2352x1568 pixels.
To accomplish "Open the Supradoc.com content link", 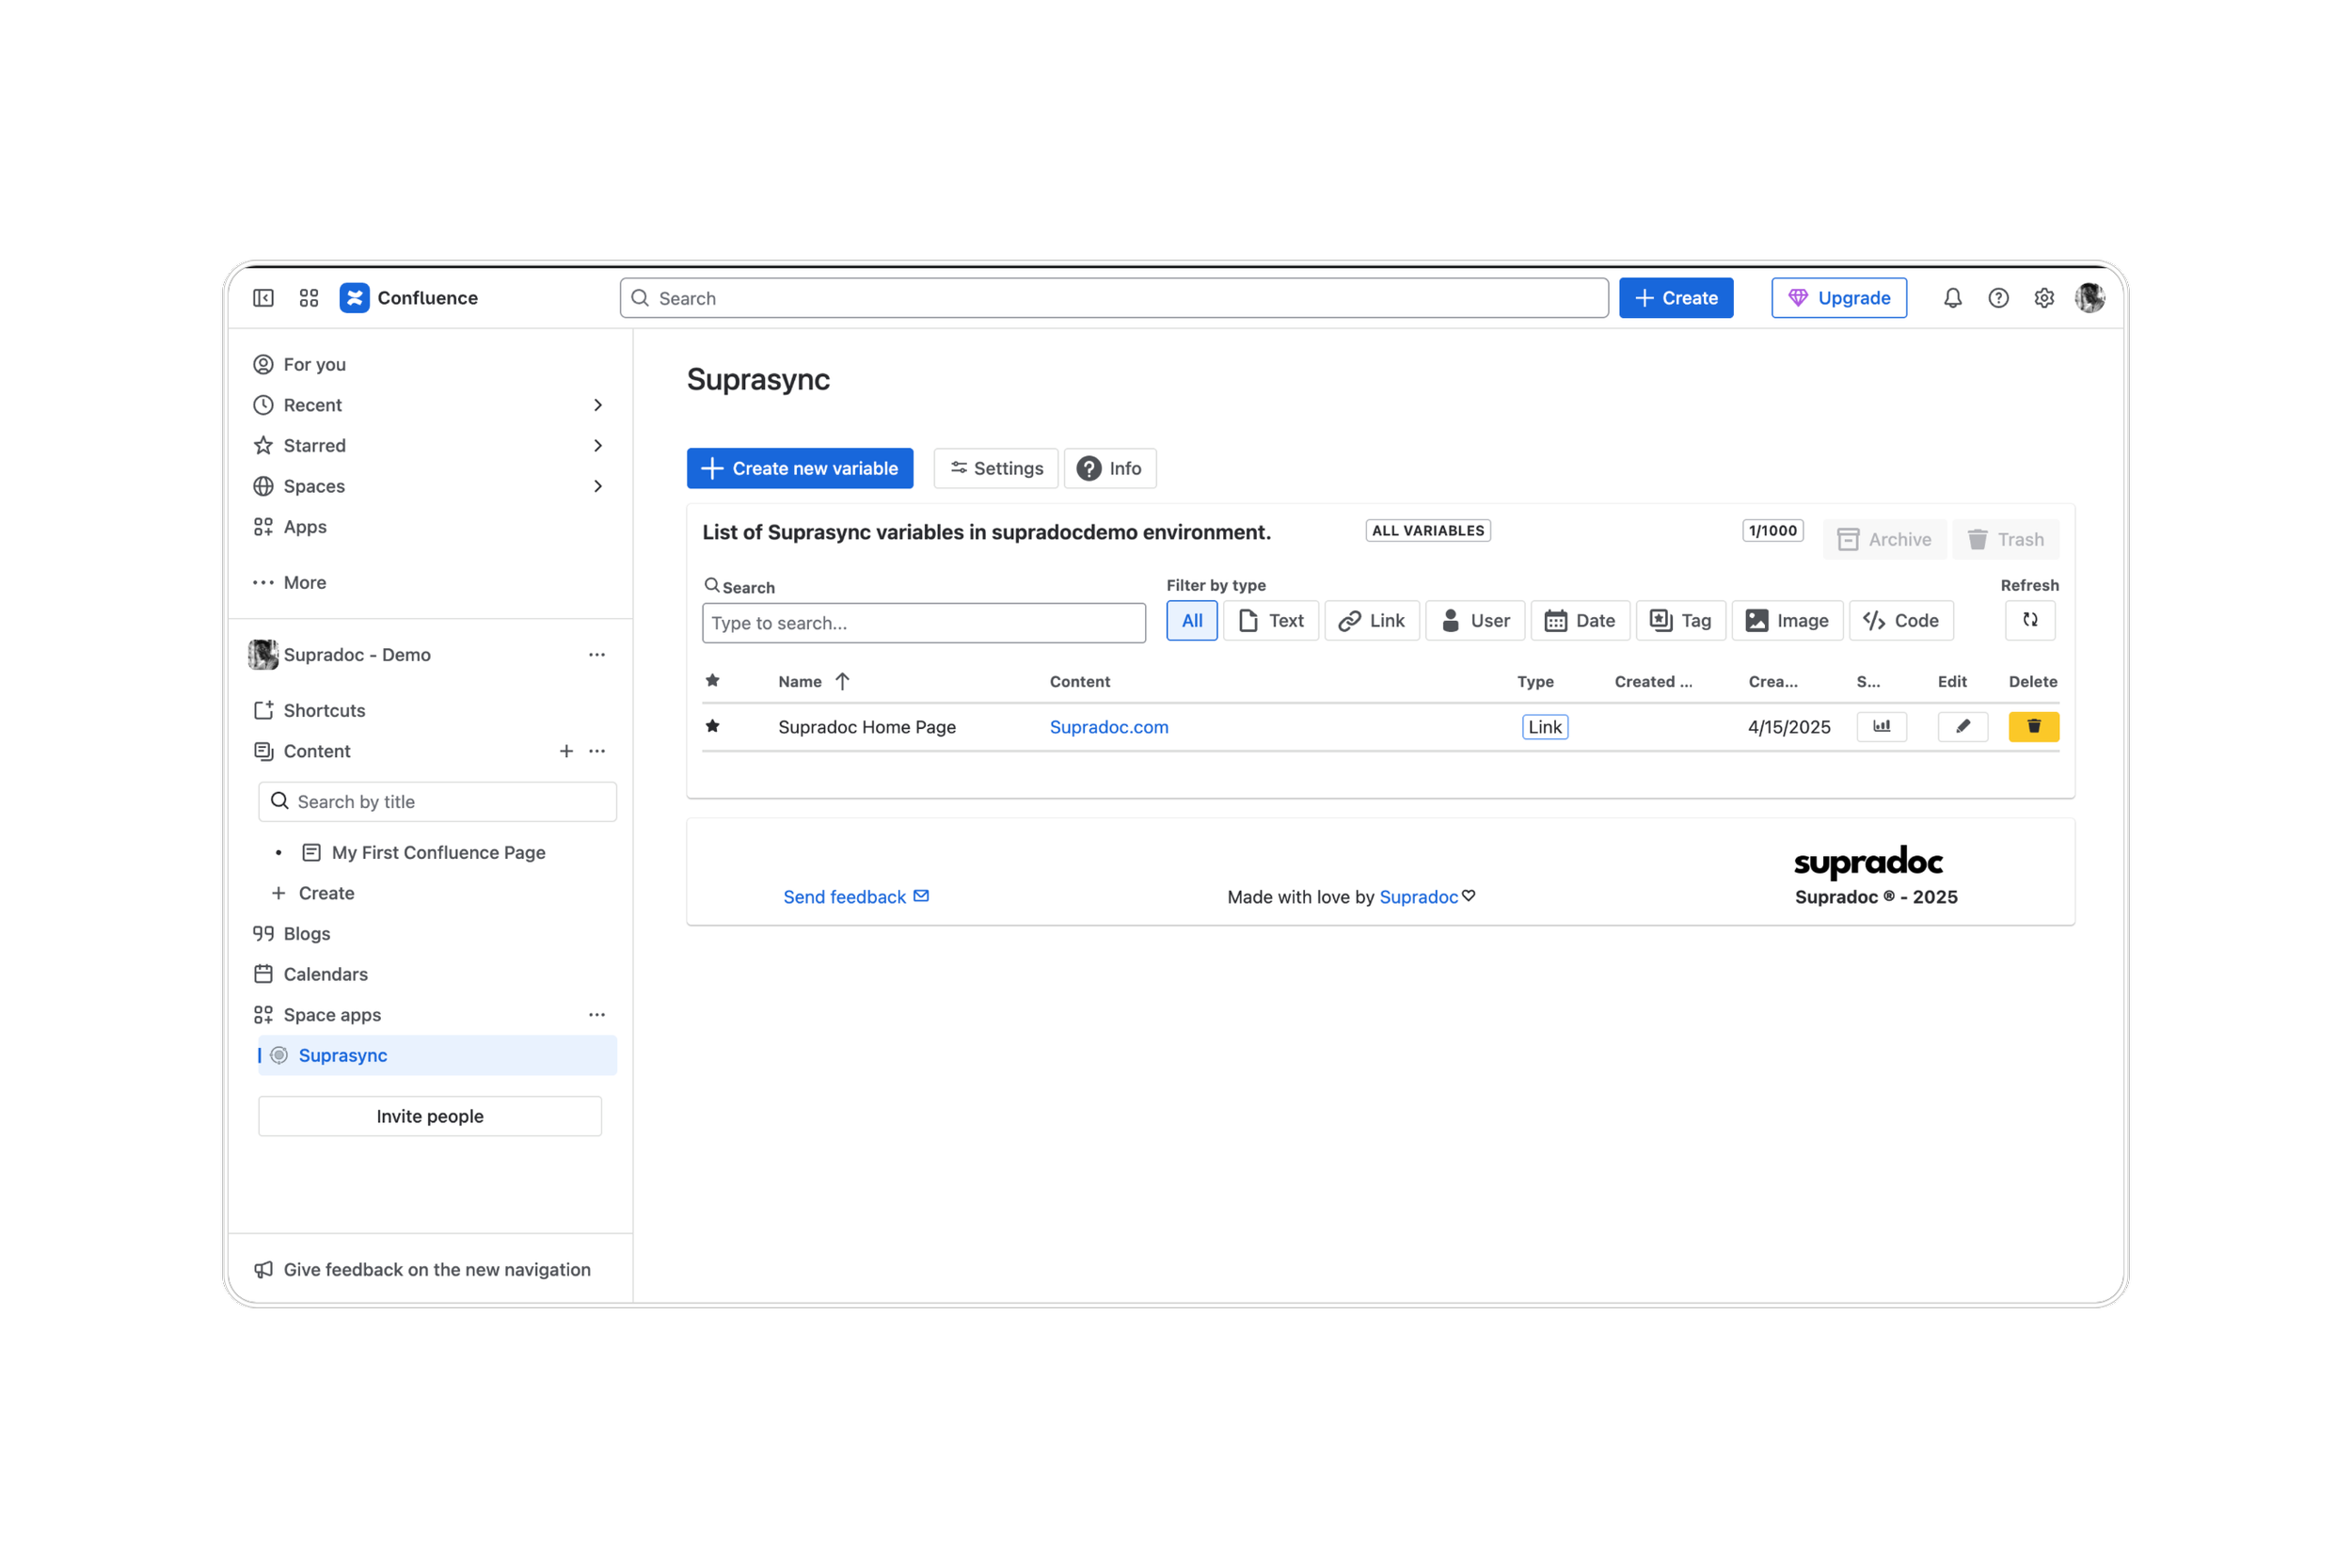I will (1109, 727).
